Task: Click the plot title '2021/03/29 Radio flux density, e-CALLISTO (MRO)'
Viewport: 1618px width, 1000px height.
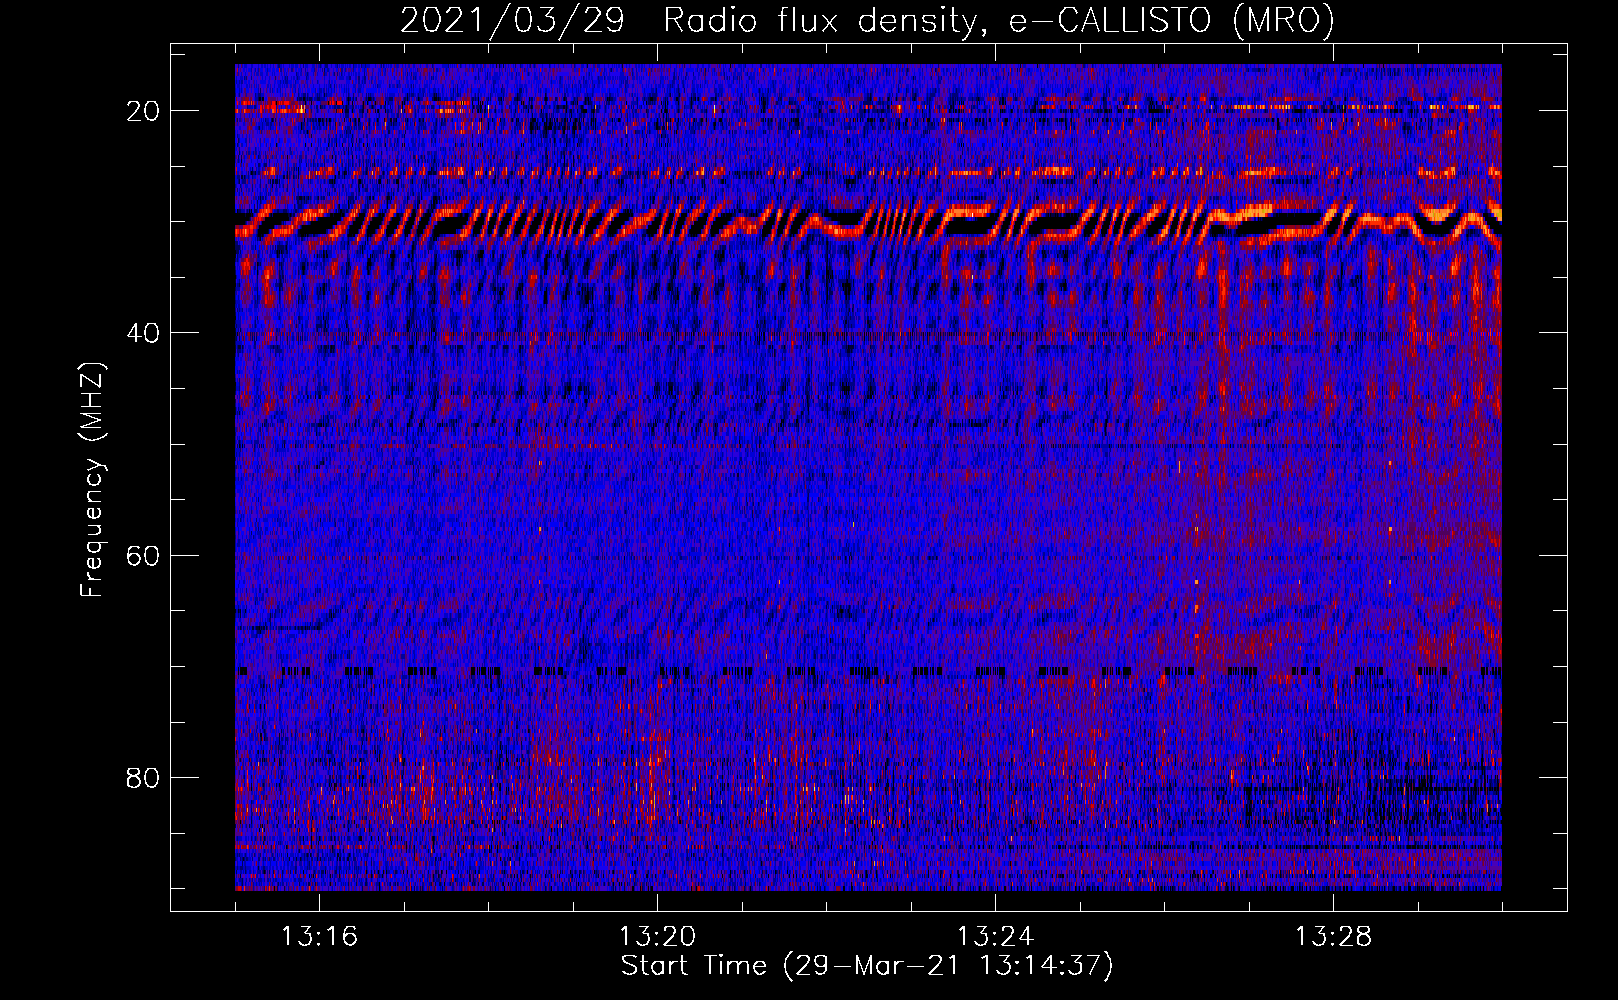Action: [x=867, y=21]
